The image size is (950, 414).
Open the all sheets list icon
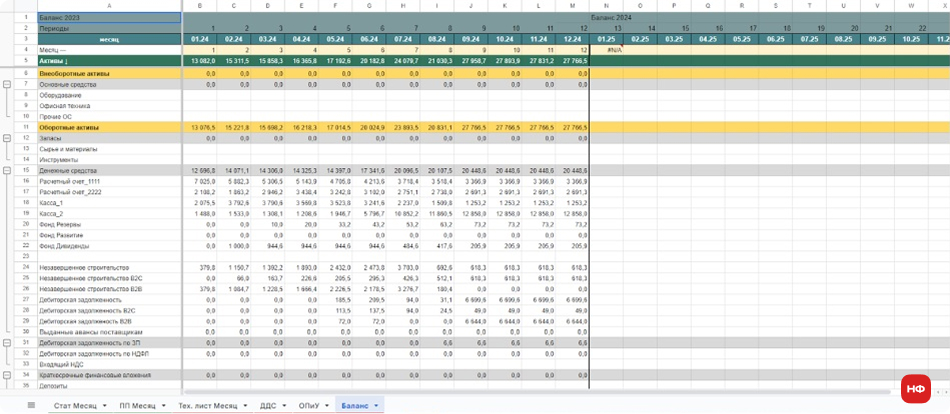(x=31, y=405)
